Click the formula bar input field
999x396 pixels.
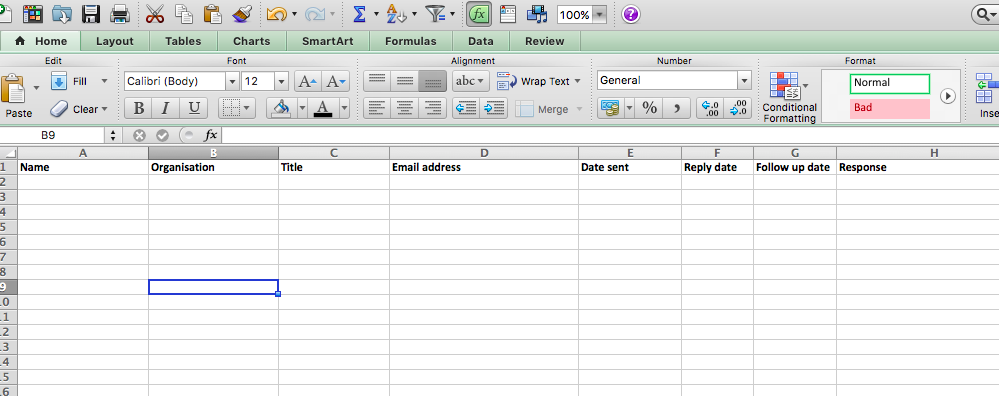(x=610, y=135)
